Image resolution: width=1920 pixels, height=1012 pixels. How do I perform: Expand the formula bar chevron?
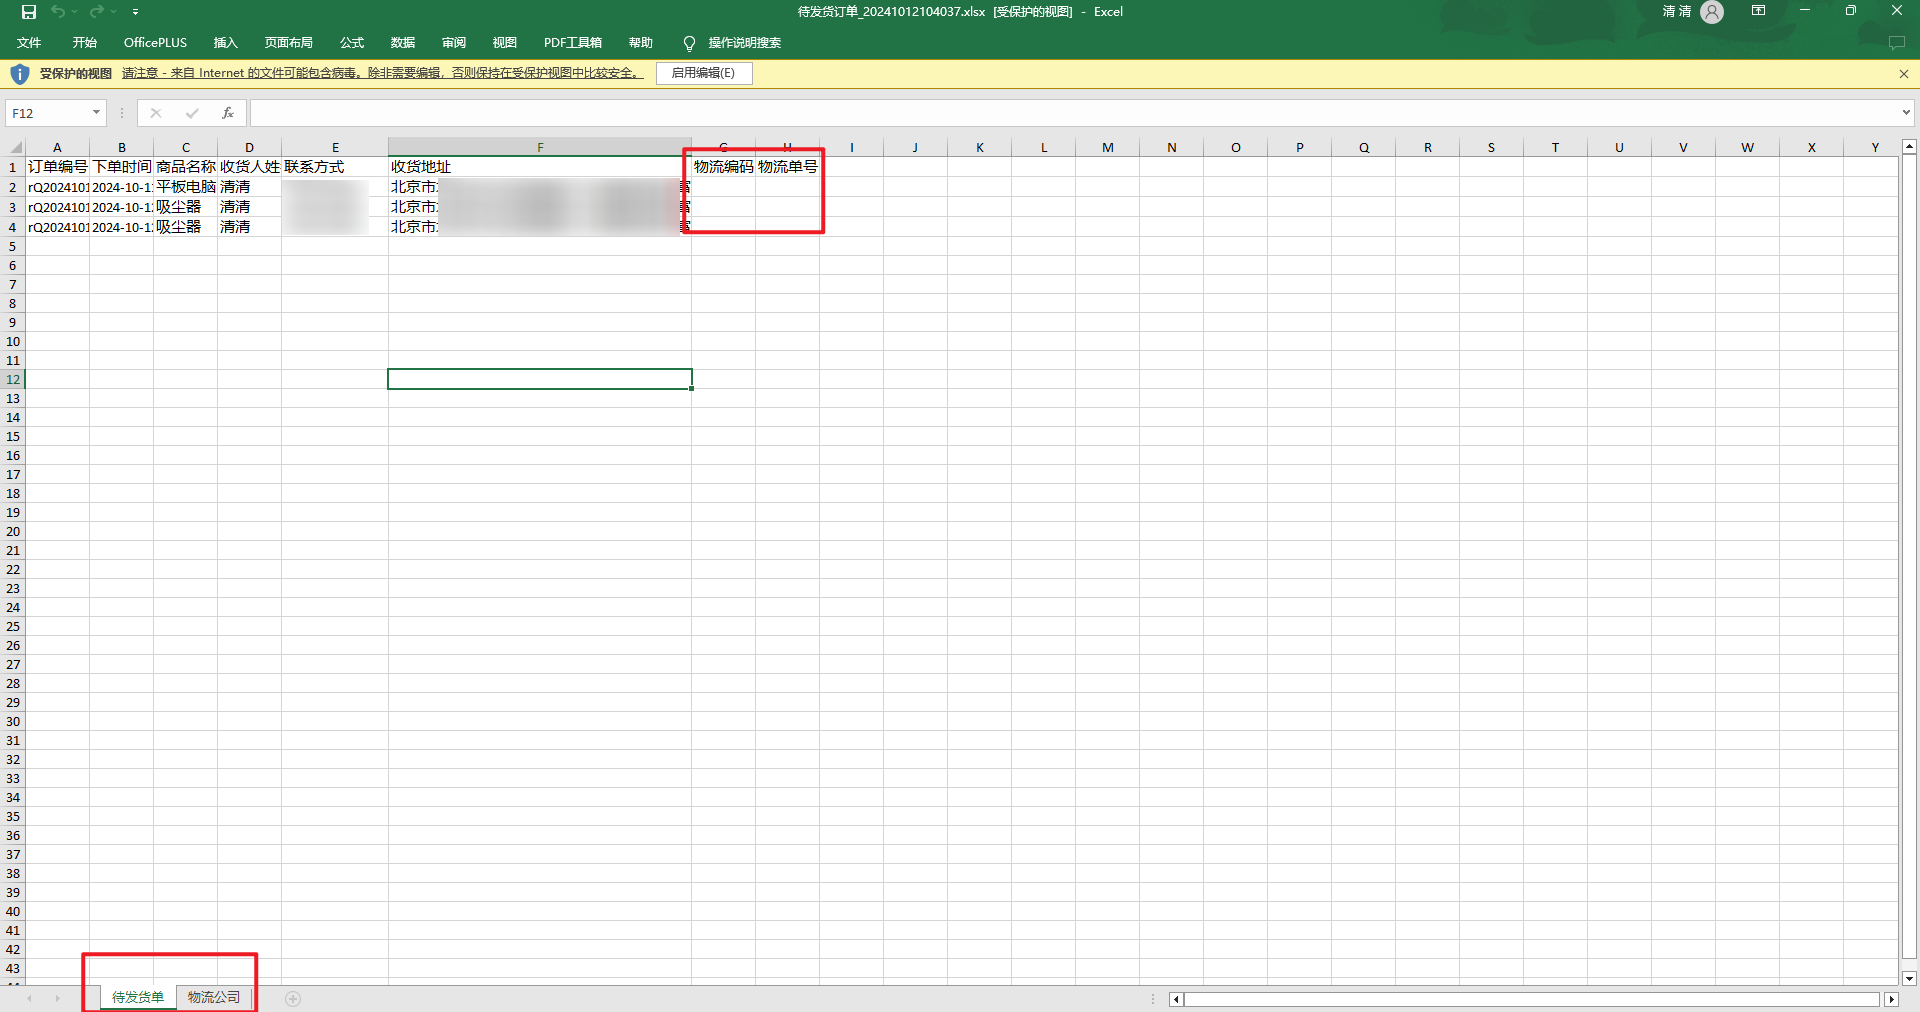(1906, 113)
